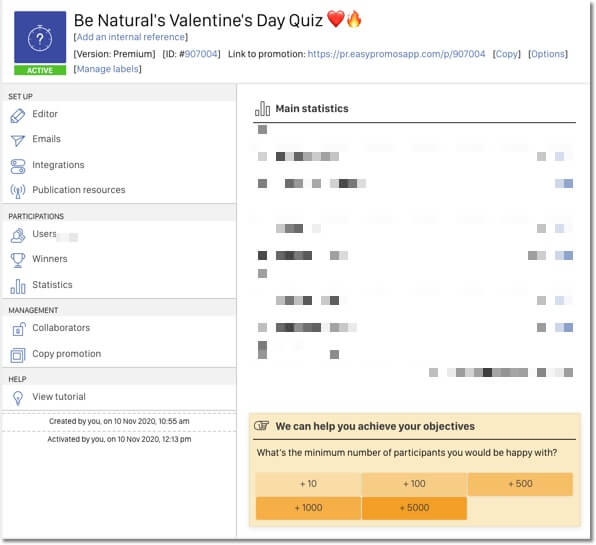
Task: Click Add an internal reference link
Action: pyautogui.click(x=131, y=37)
